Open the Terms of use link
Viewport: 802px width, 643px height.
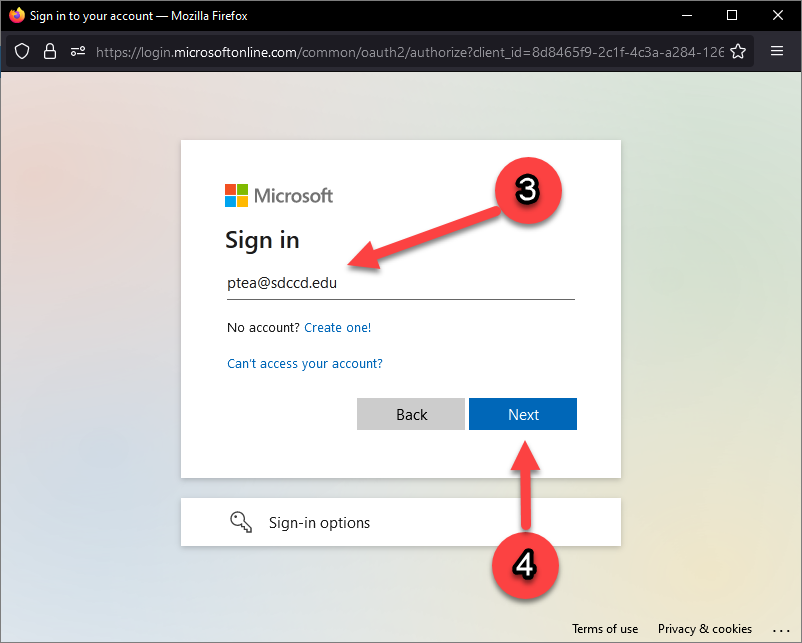pyautogui.click(x=605, y=629)
